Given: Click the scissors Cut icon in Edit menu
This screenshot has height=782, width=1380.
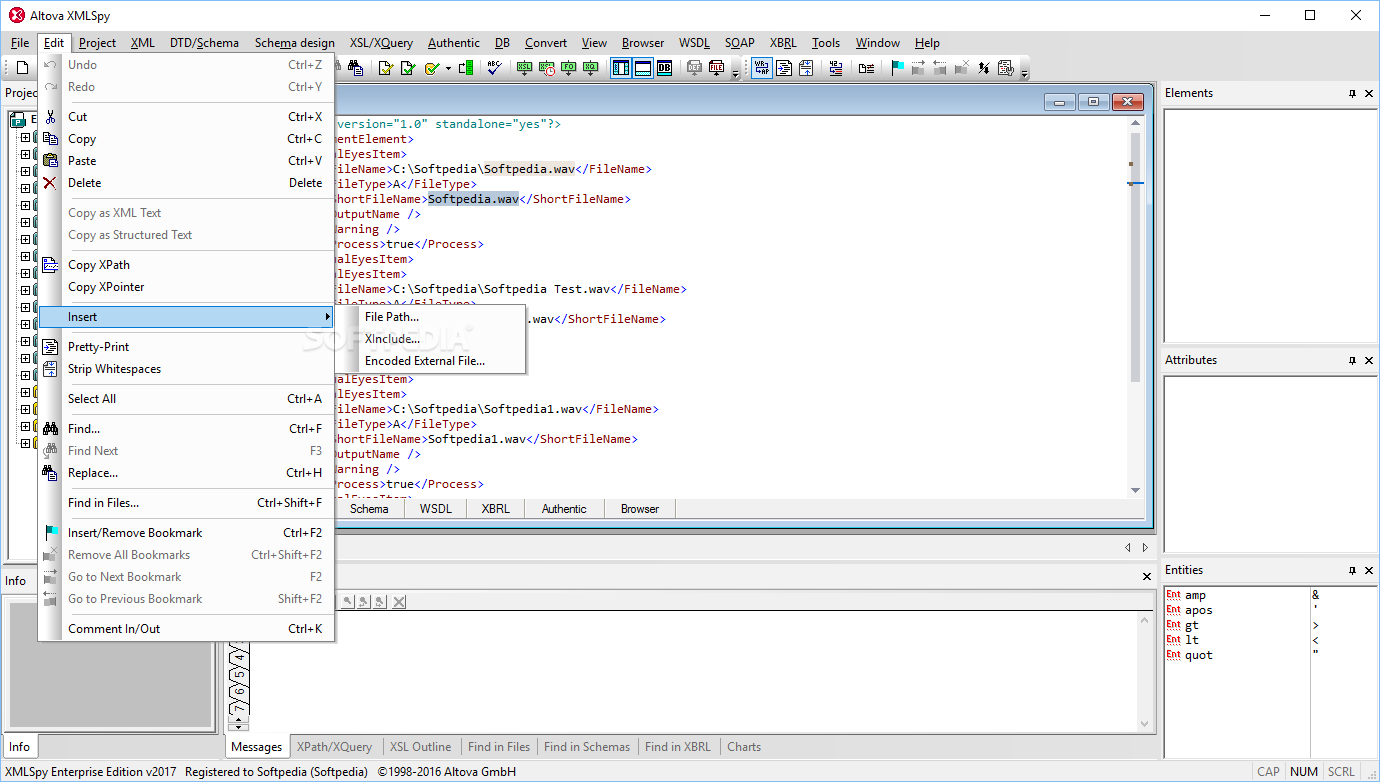Looking at the screenshot, I should click(x=51, y=117).
